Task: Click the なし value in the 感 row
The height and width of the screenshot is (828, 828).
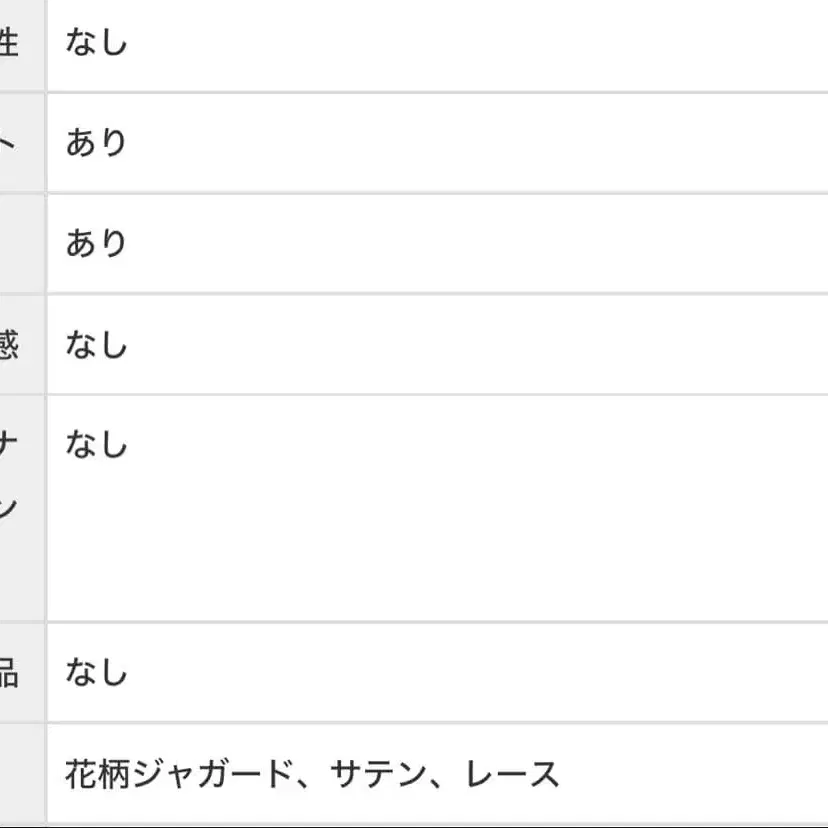Action: (x=97, y=345)
